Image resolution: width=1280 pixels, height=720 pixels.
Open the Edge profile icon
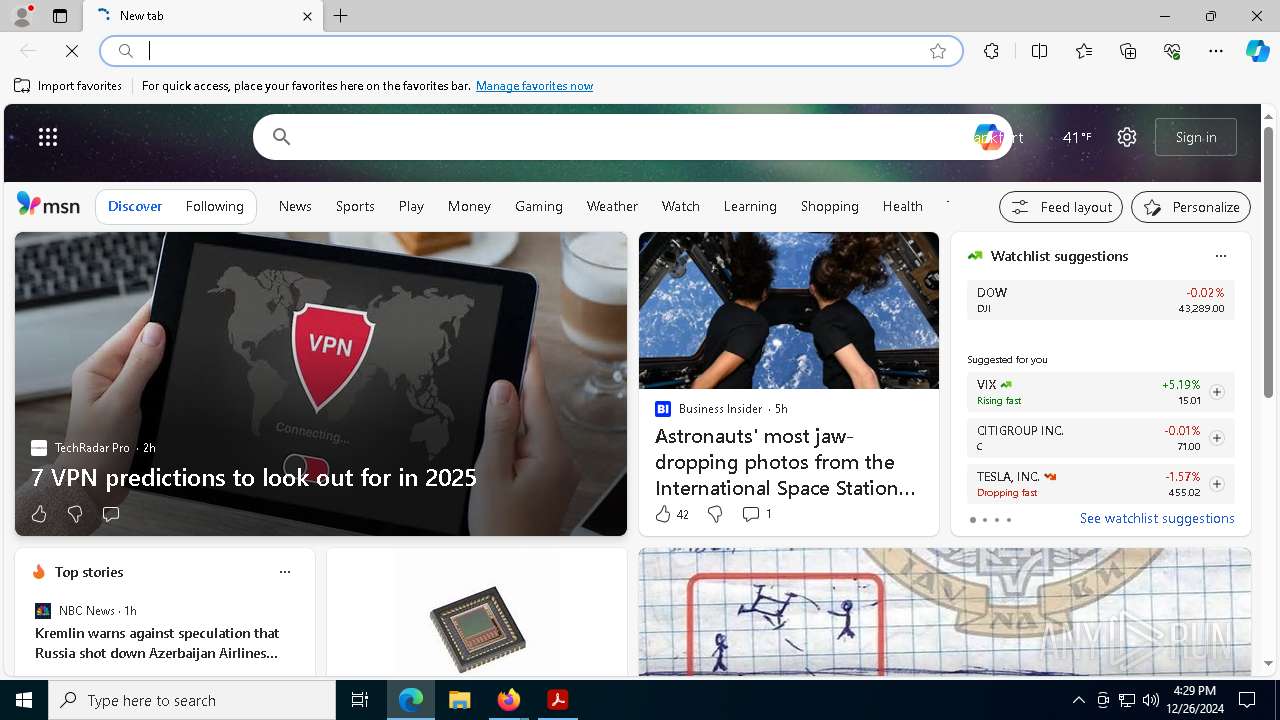(x=22, y=16)
